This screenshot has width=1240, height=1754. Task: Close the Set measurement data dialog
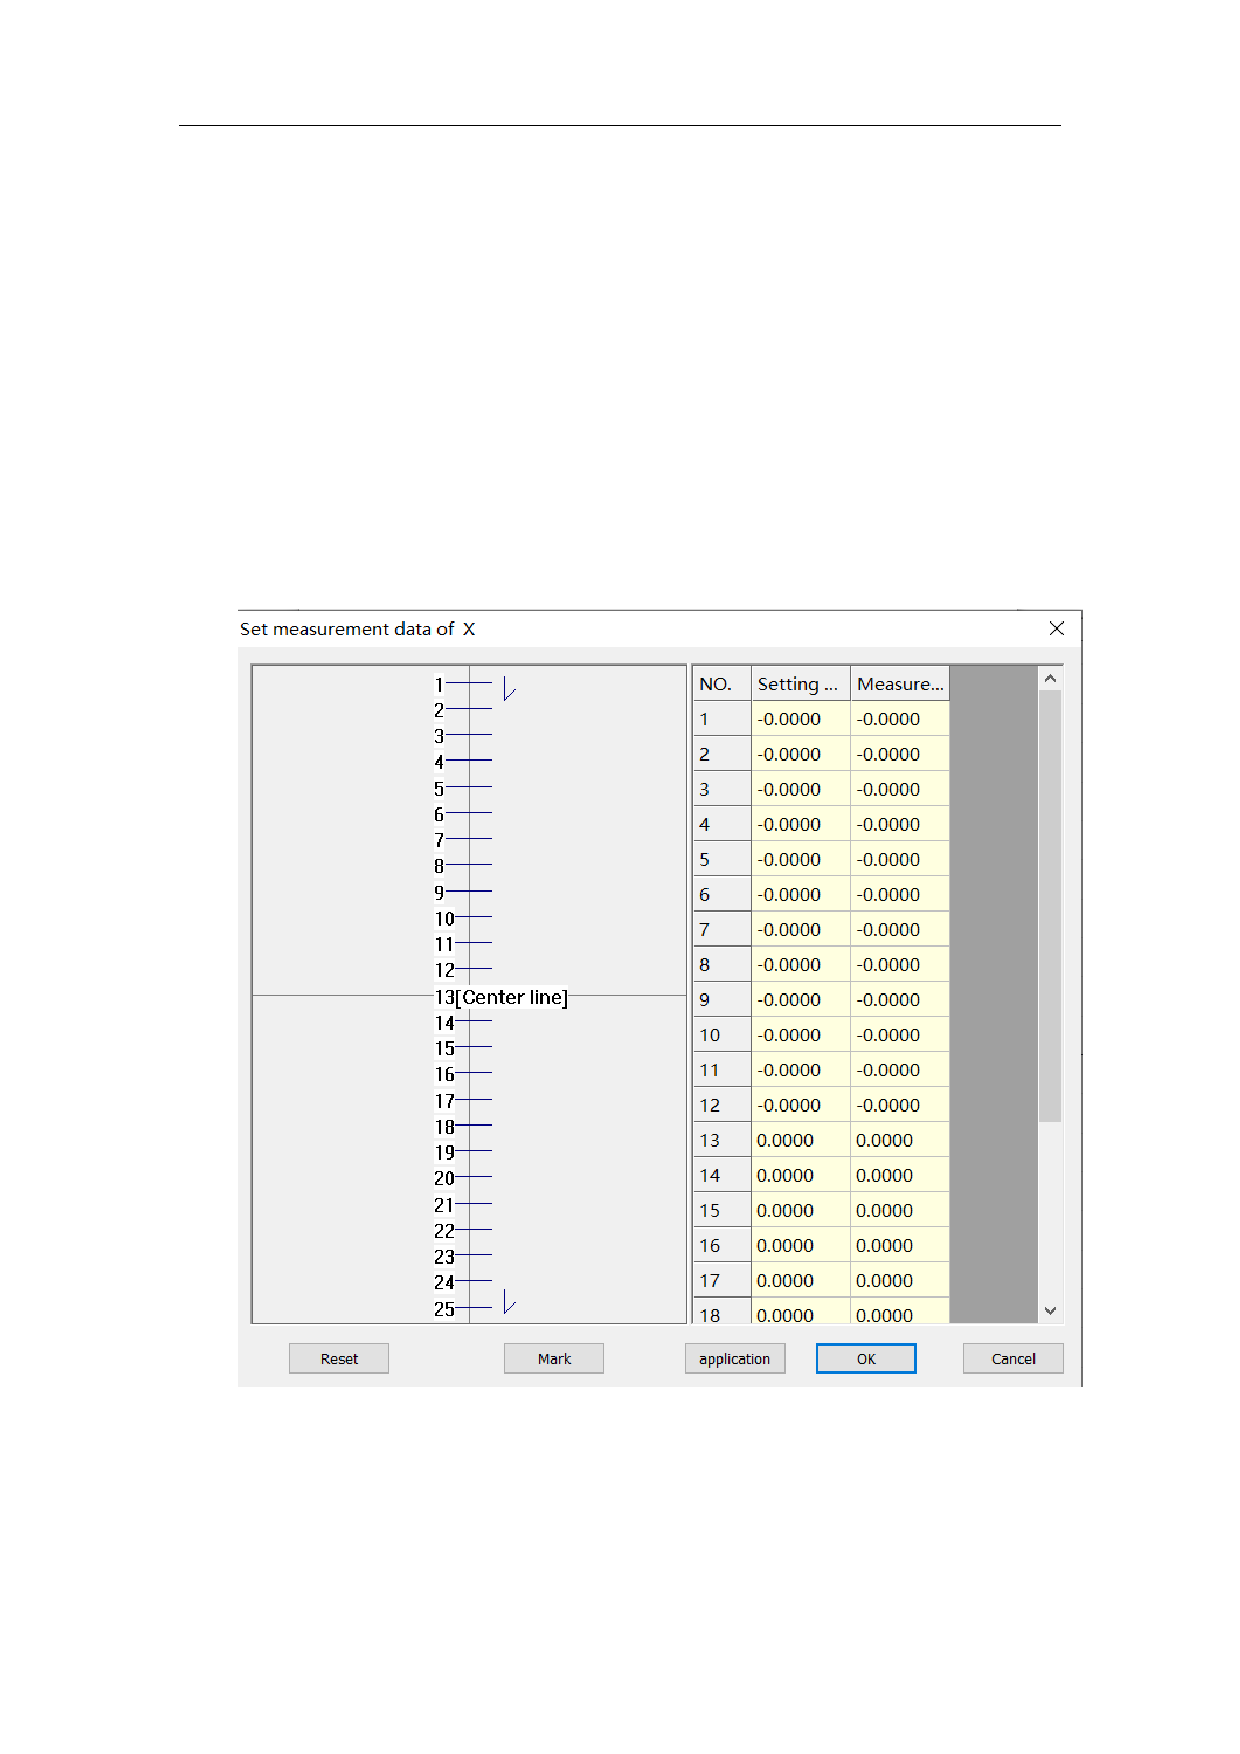coord(1056,628)
